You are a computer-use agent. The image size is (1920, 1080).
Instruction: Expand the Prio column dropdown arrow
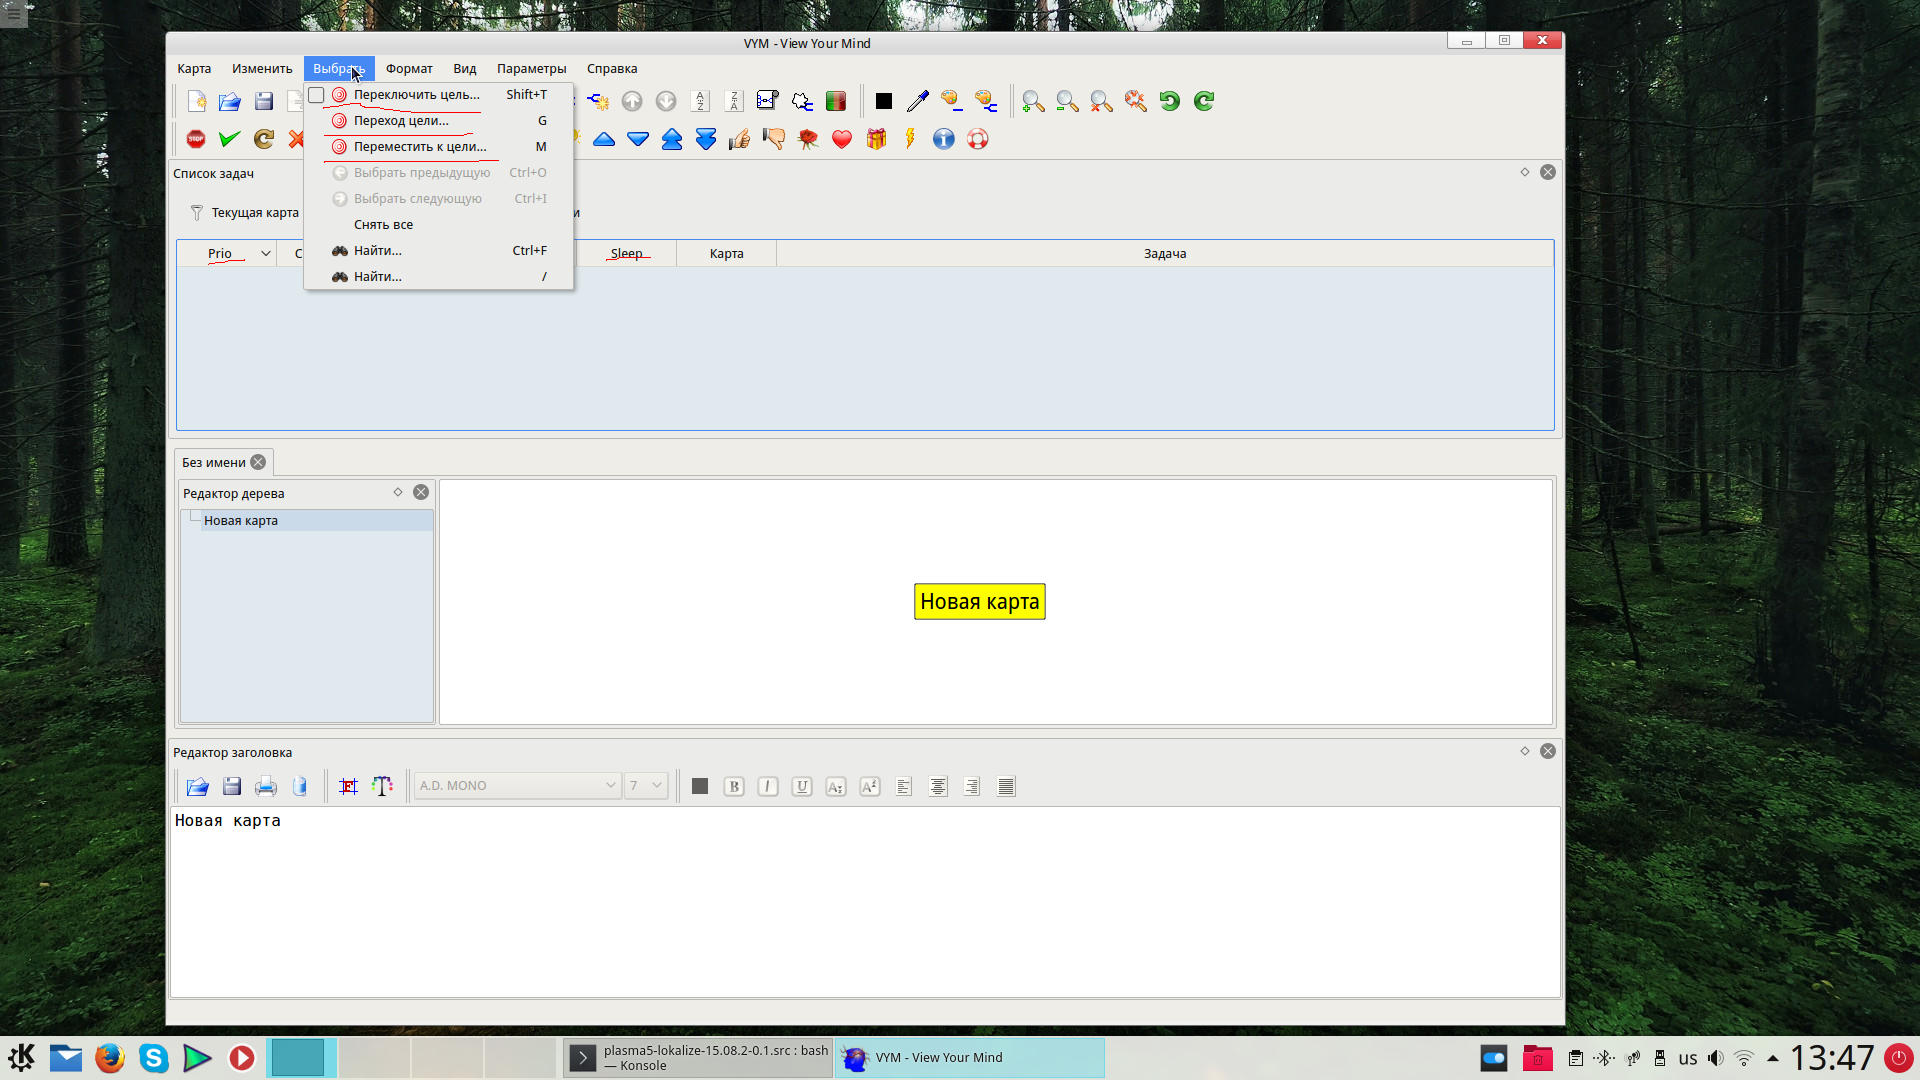pos(266,254)
